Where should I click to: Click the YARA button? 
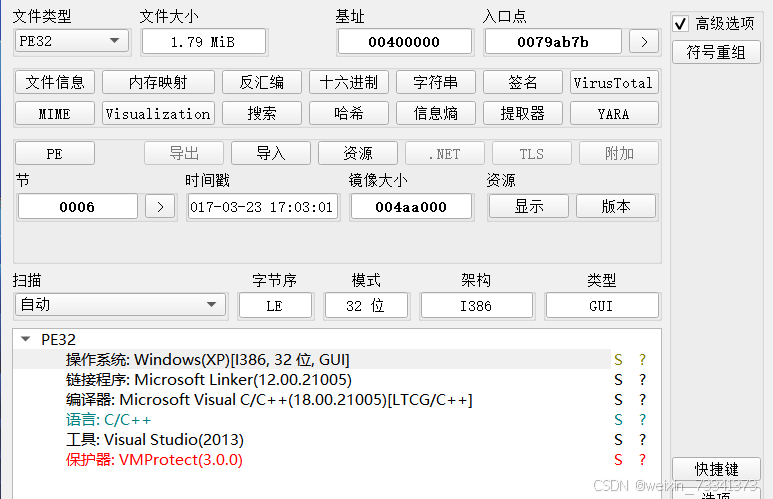614,113
